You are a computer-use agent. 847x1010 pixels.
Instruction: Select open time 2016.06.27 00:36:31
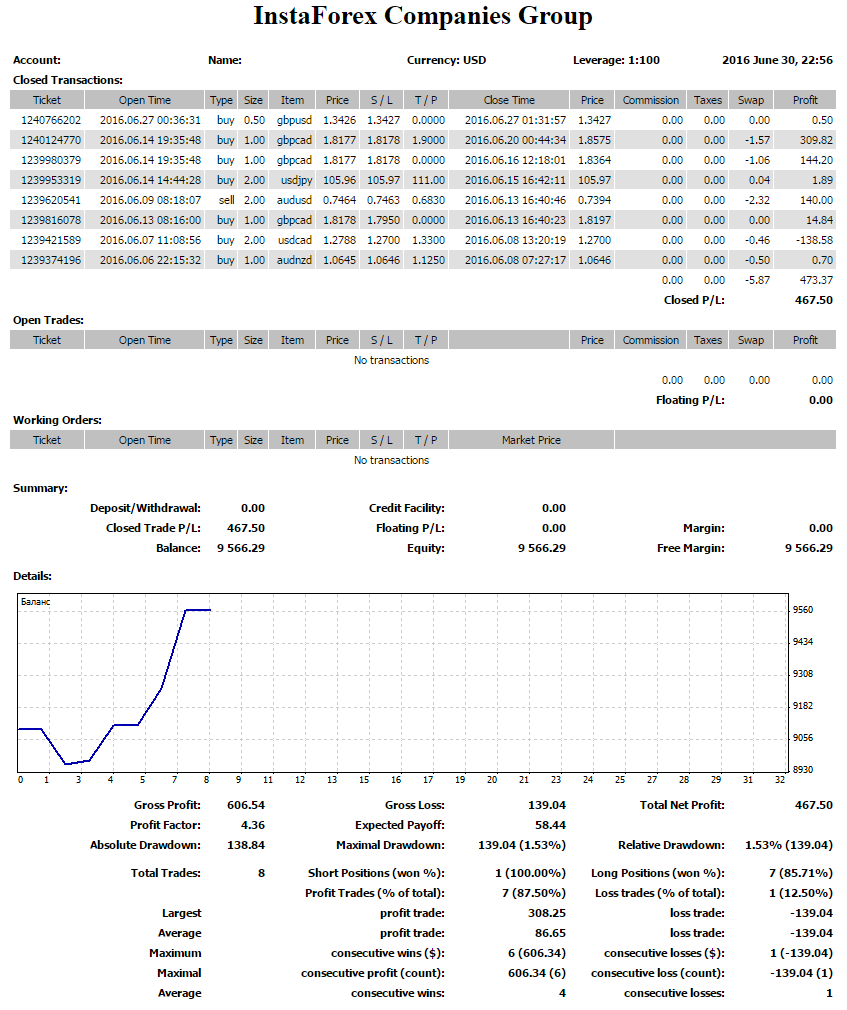[150, 120]
